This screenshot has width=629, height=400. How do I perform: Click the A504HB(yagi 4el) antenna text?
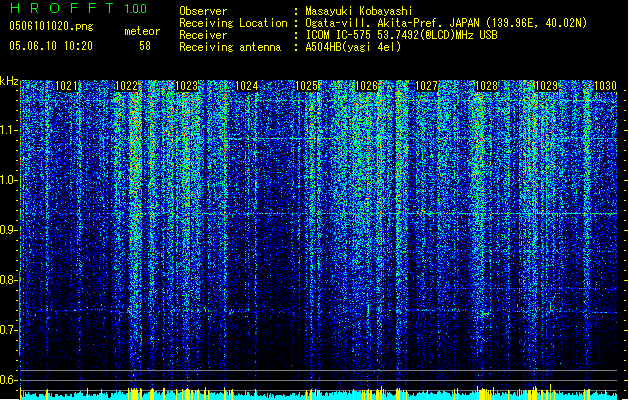click(x=353, y=47)
